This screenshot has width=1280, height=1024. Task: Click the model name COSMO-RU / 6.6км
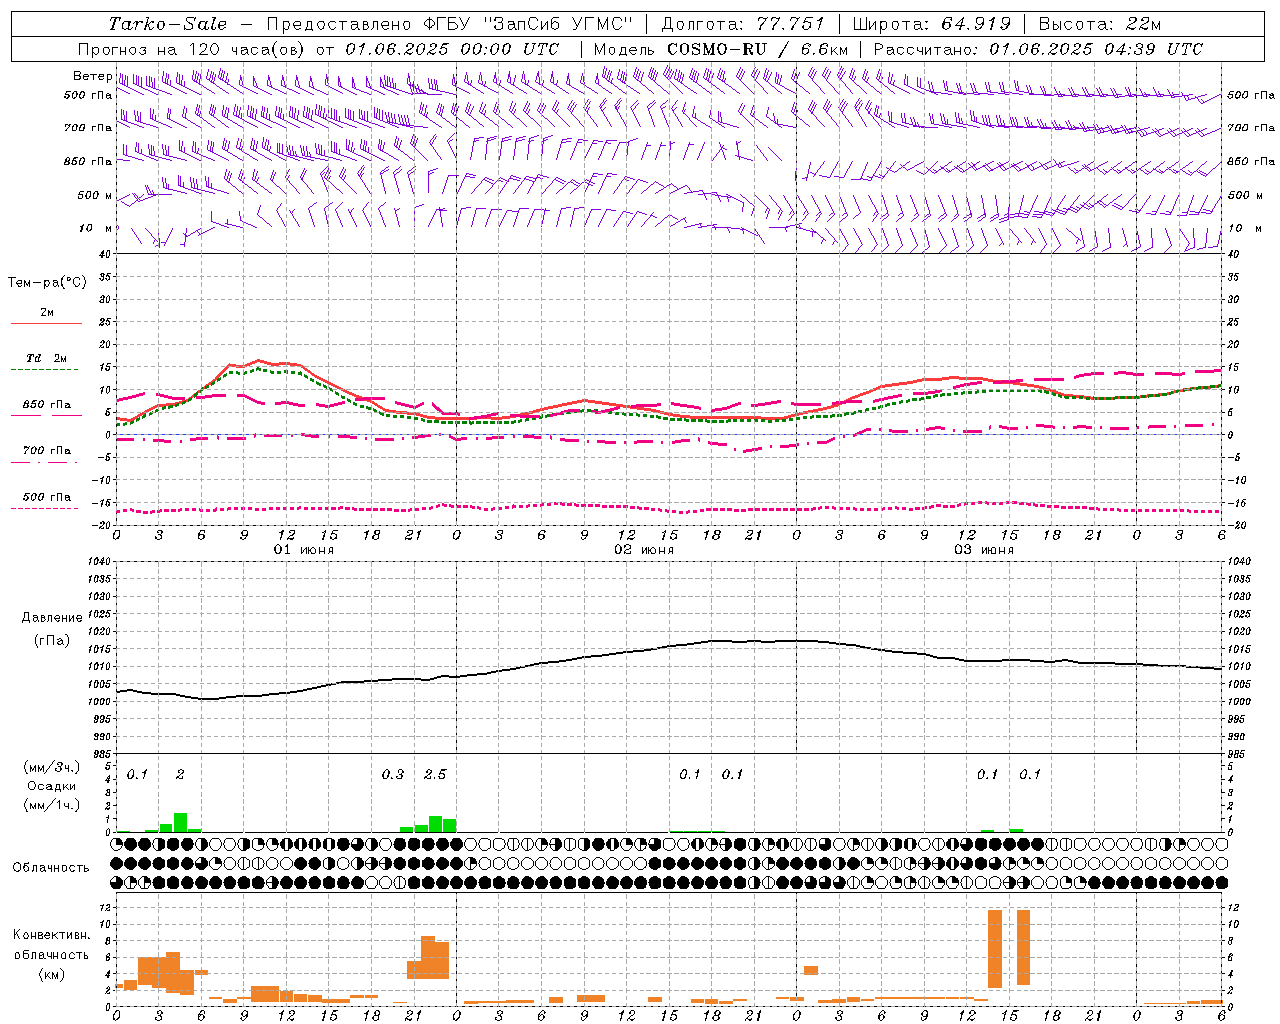click(x=758, y=49)
